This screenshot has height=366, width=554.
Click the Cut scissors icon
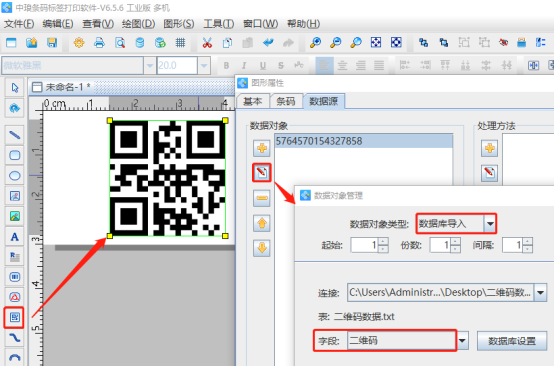(x=207, y=43)
